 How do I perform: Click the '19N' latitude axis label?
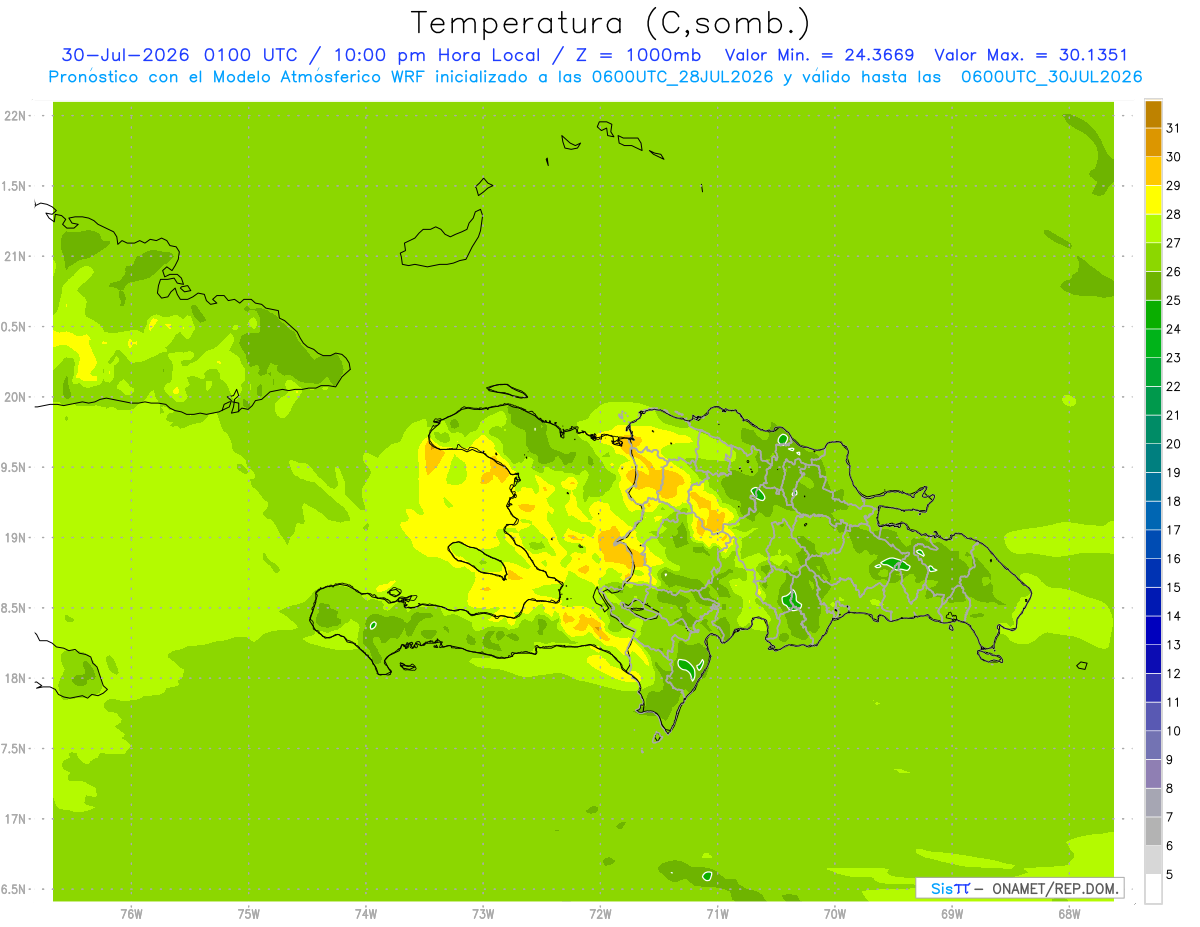point(15,538)
